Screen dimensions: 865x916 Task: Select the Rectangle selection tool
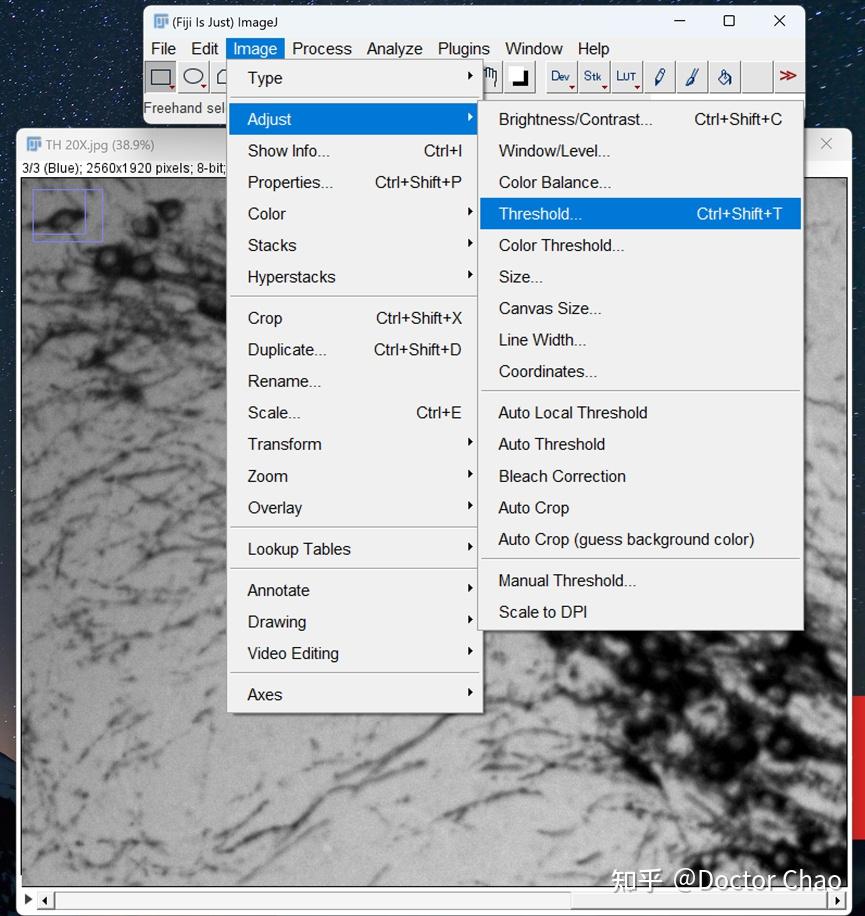(160, 77)
